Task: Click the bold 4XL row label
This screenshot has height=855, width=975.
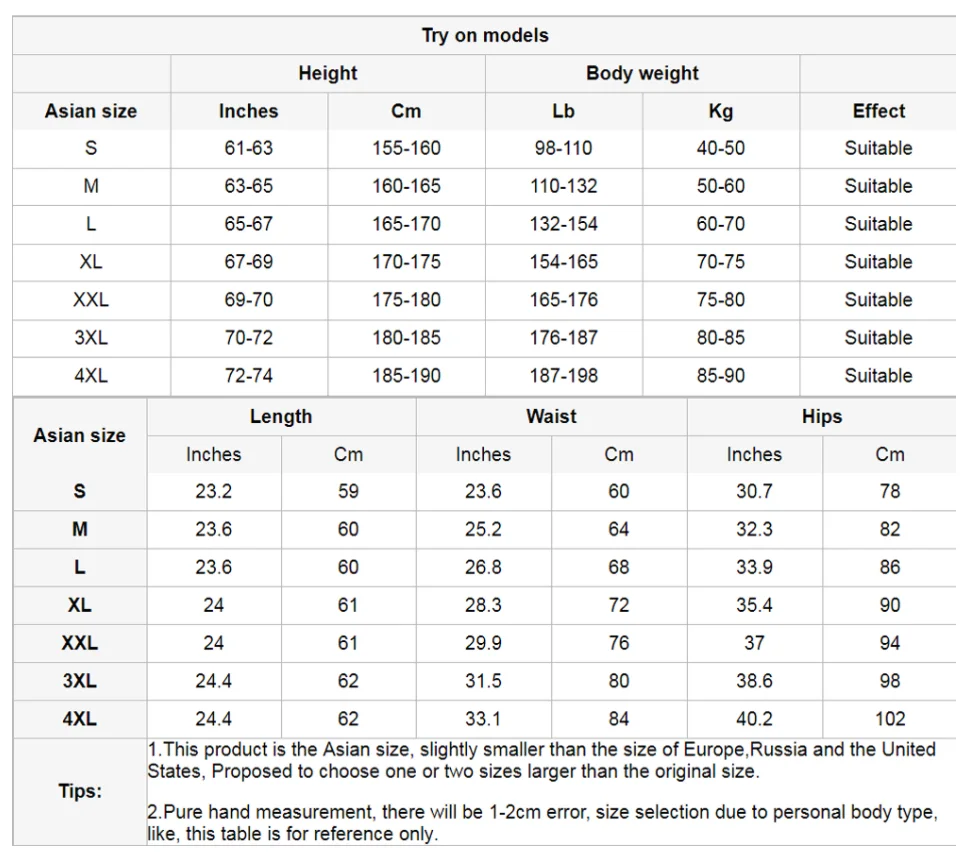Action: click(80, 719)
